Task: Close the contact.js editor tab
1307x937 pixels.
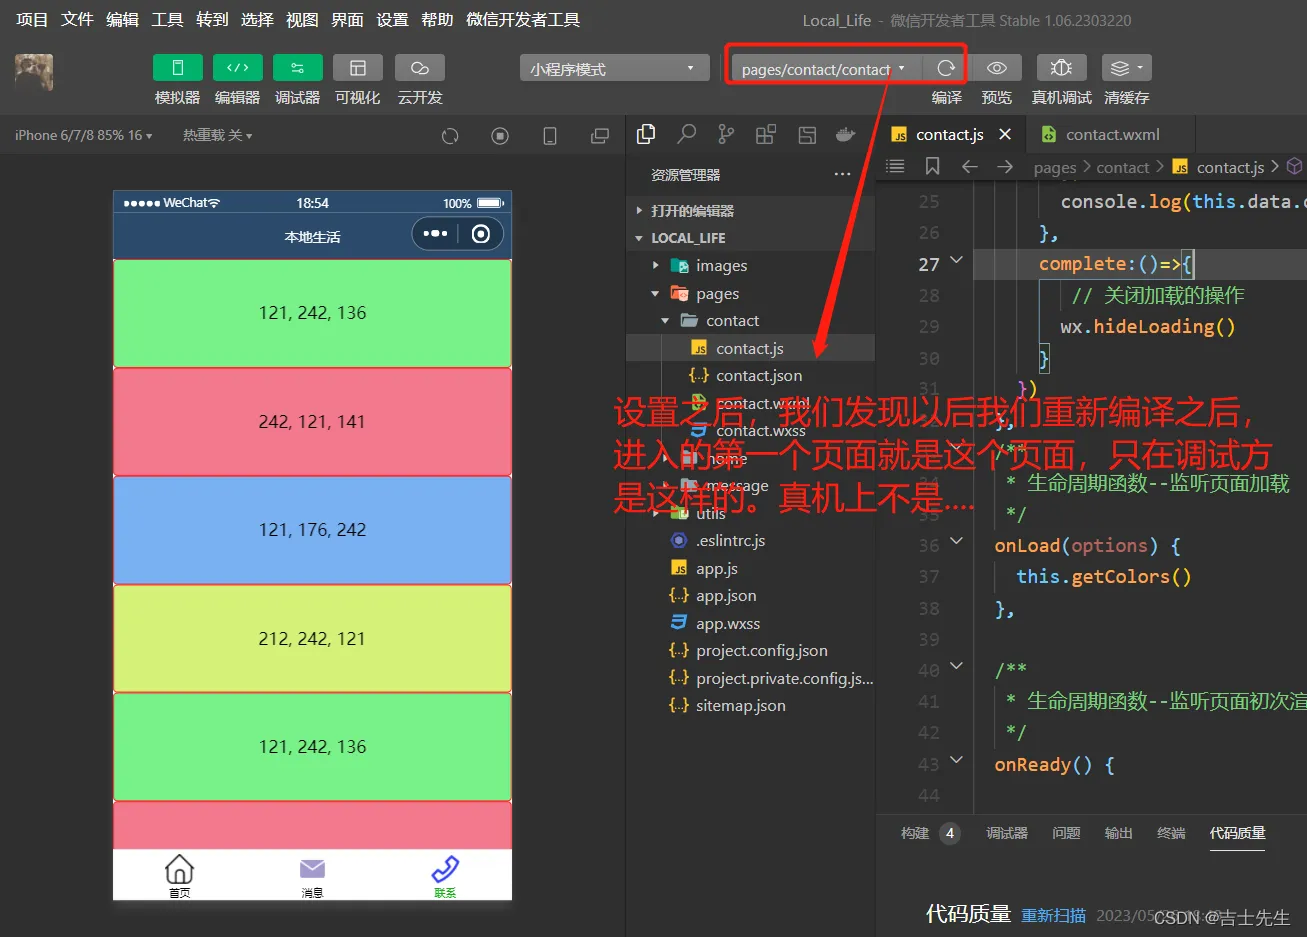Action: [x=1005, y=135]
